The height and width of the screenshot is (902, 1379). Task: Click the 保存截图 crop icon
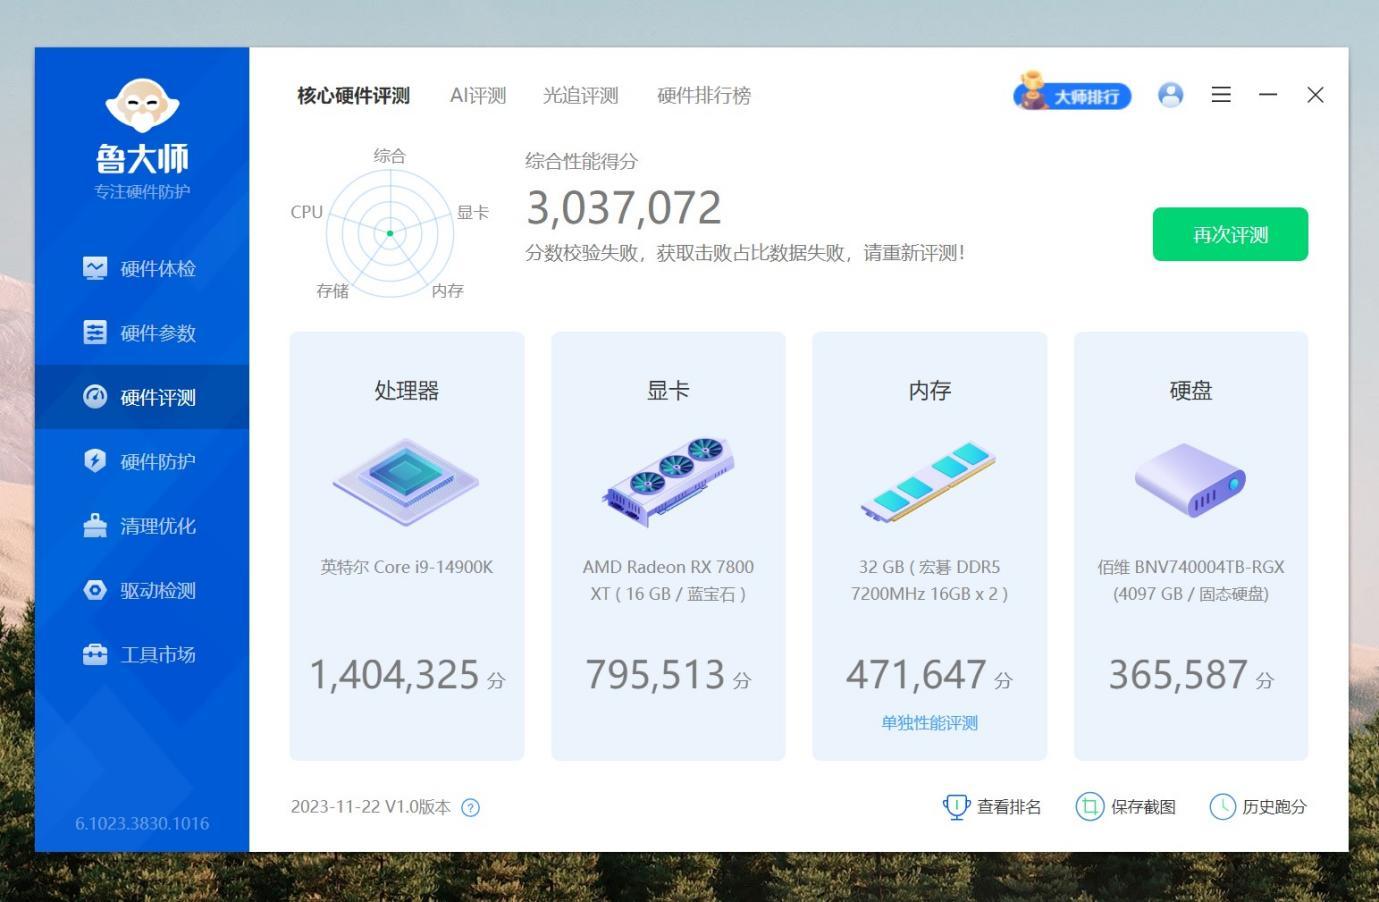tap(1089, 807)
